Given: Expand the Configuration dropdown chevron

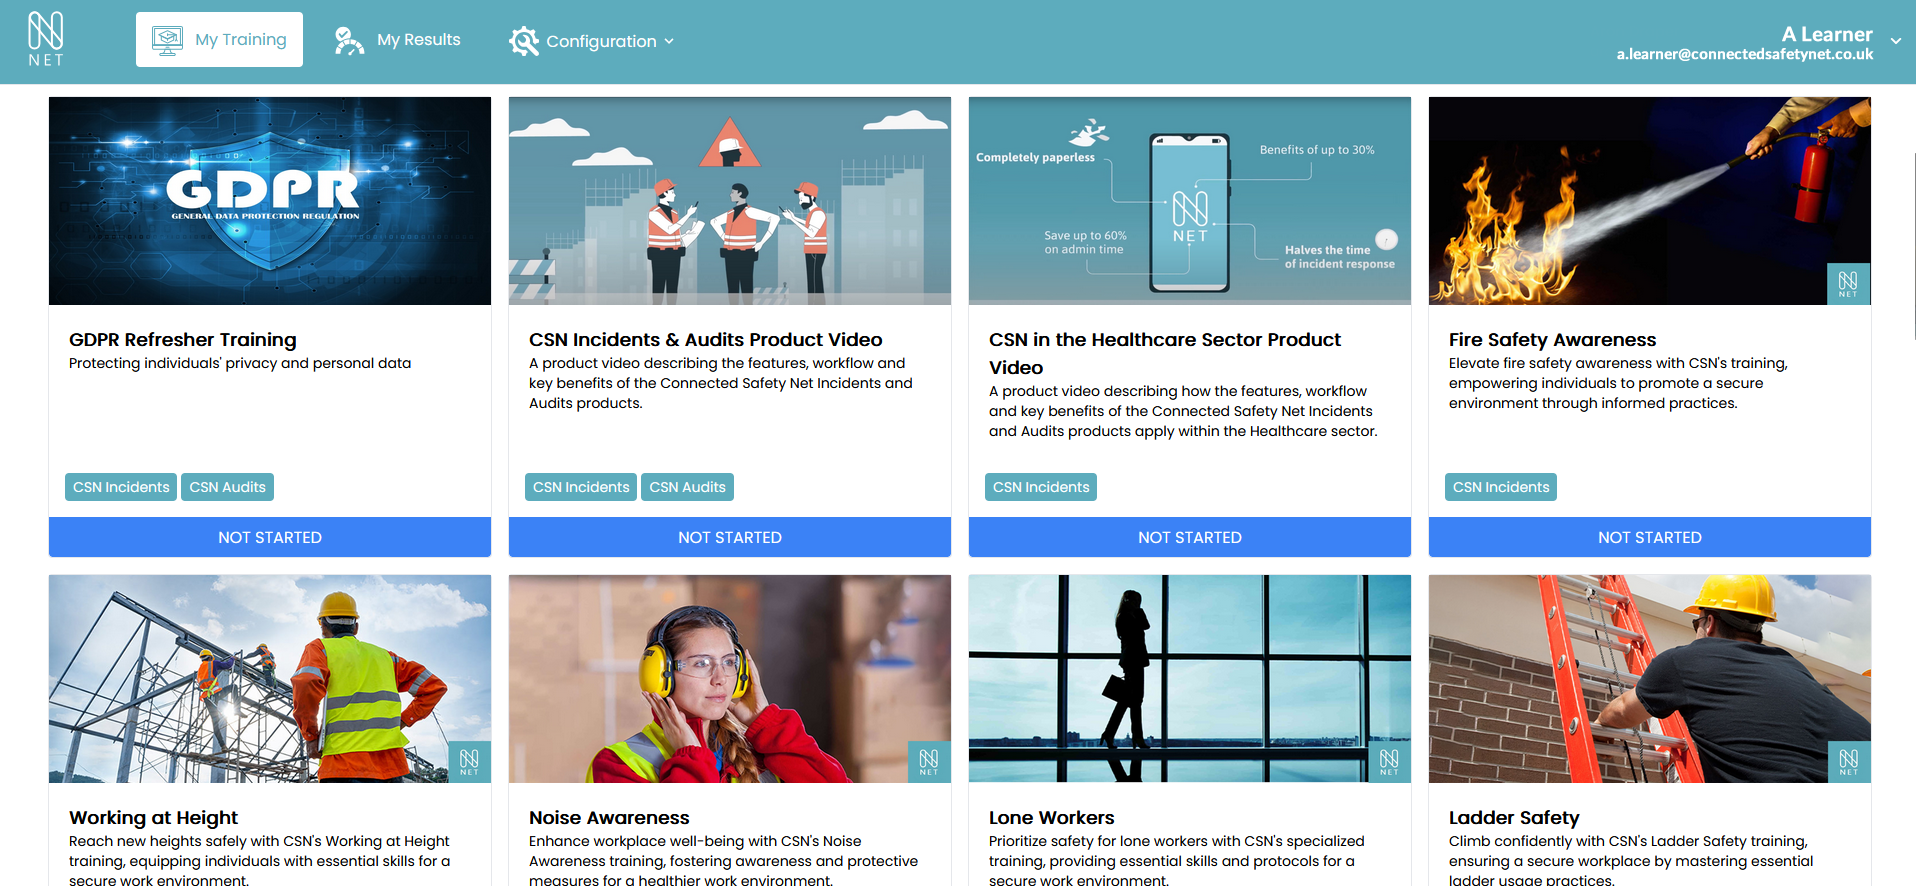Looking at the screenshot, I should pos(669,41).
